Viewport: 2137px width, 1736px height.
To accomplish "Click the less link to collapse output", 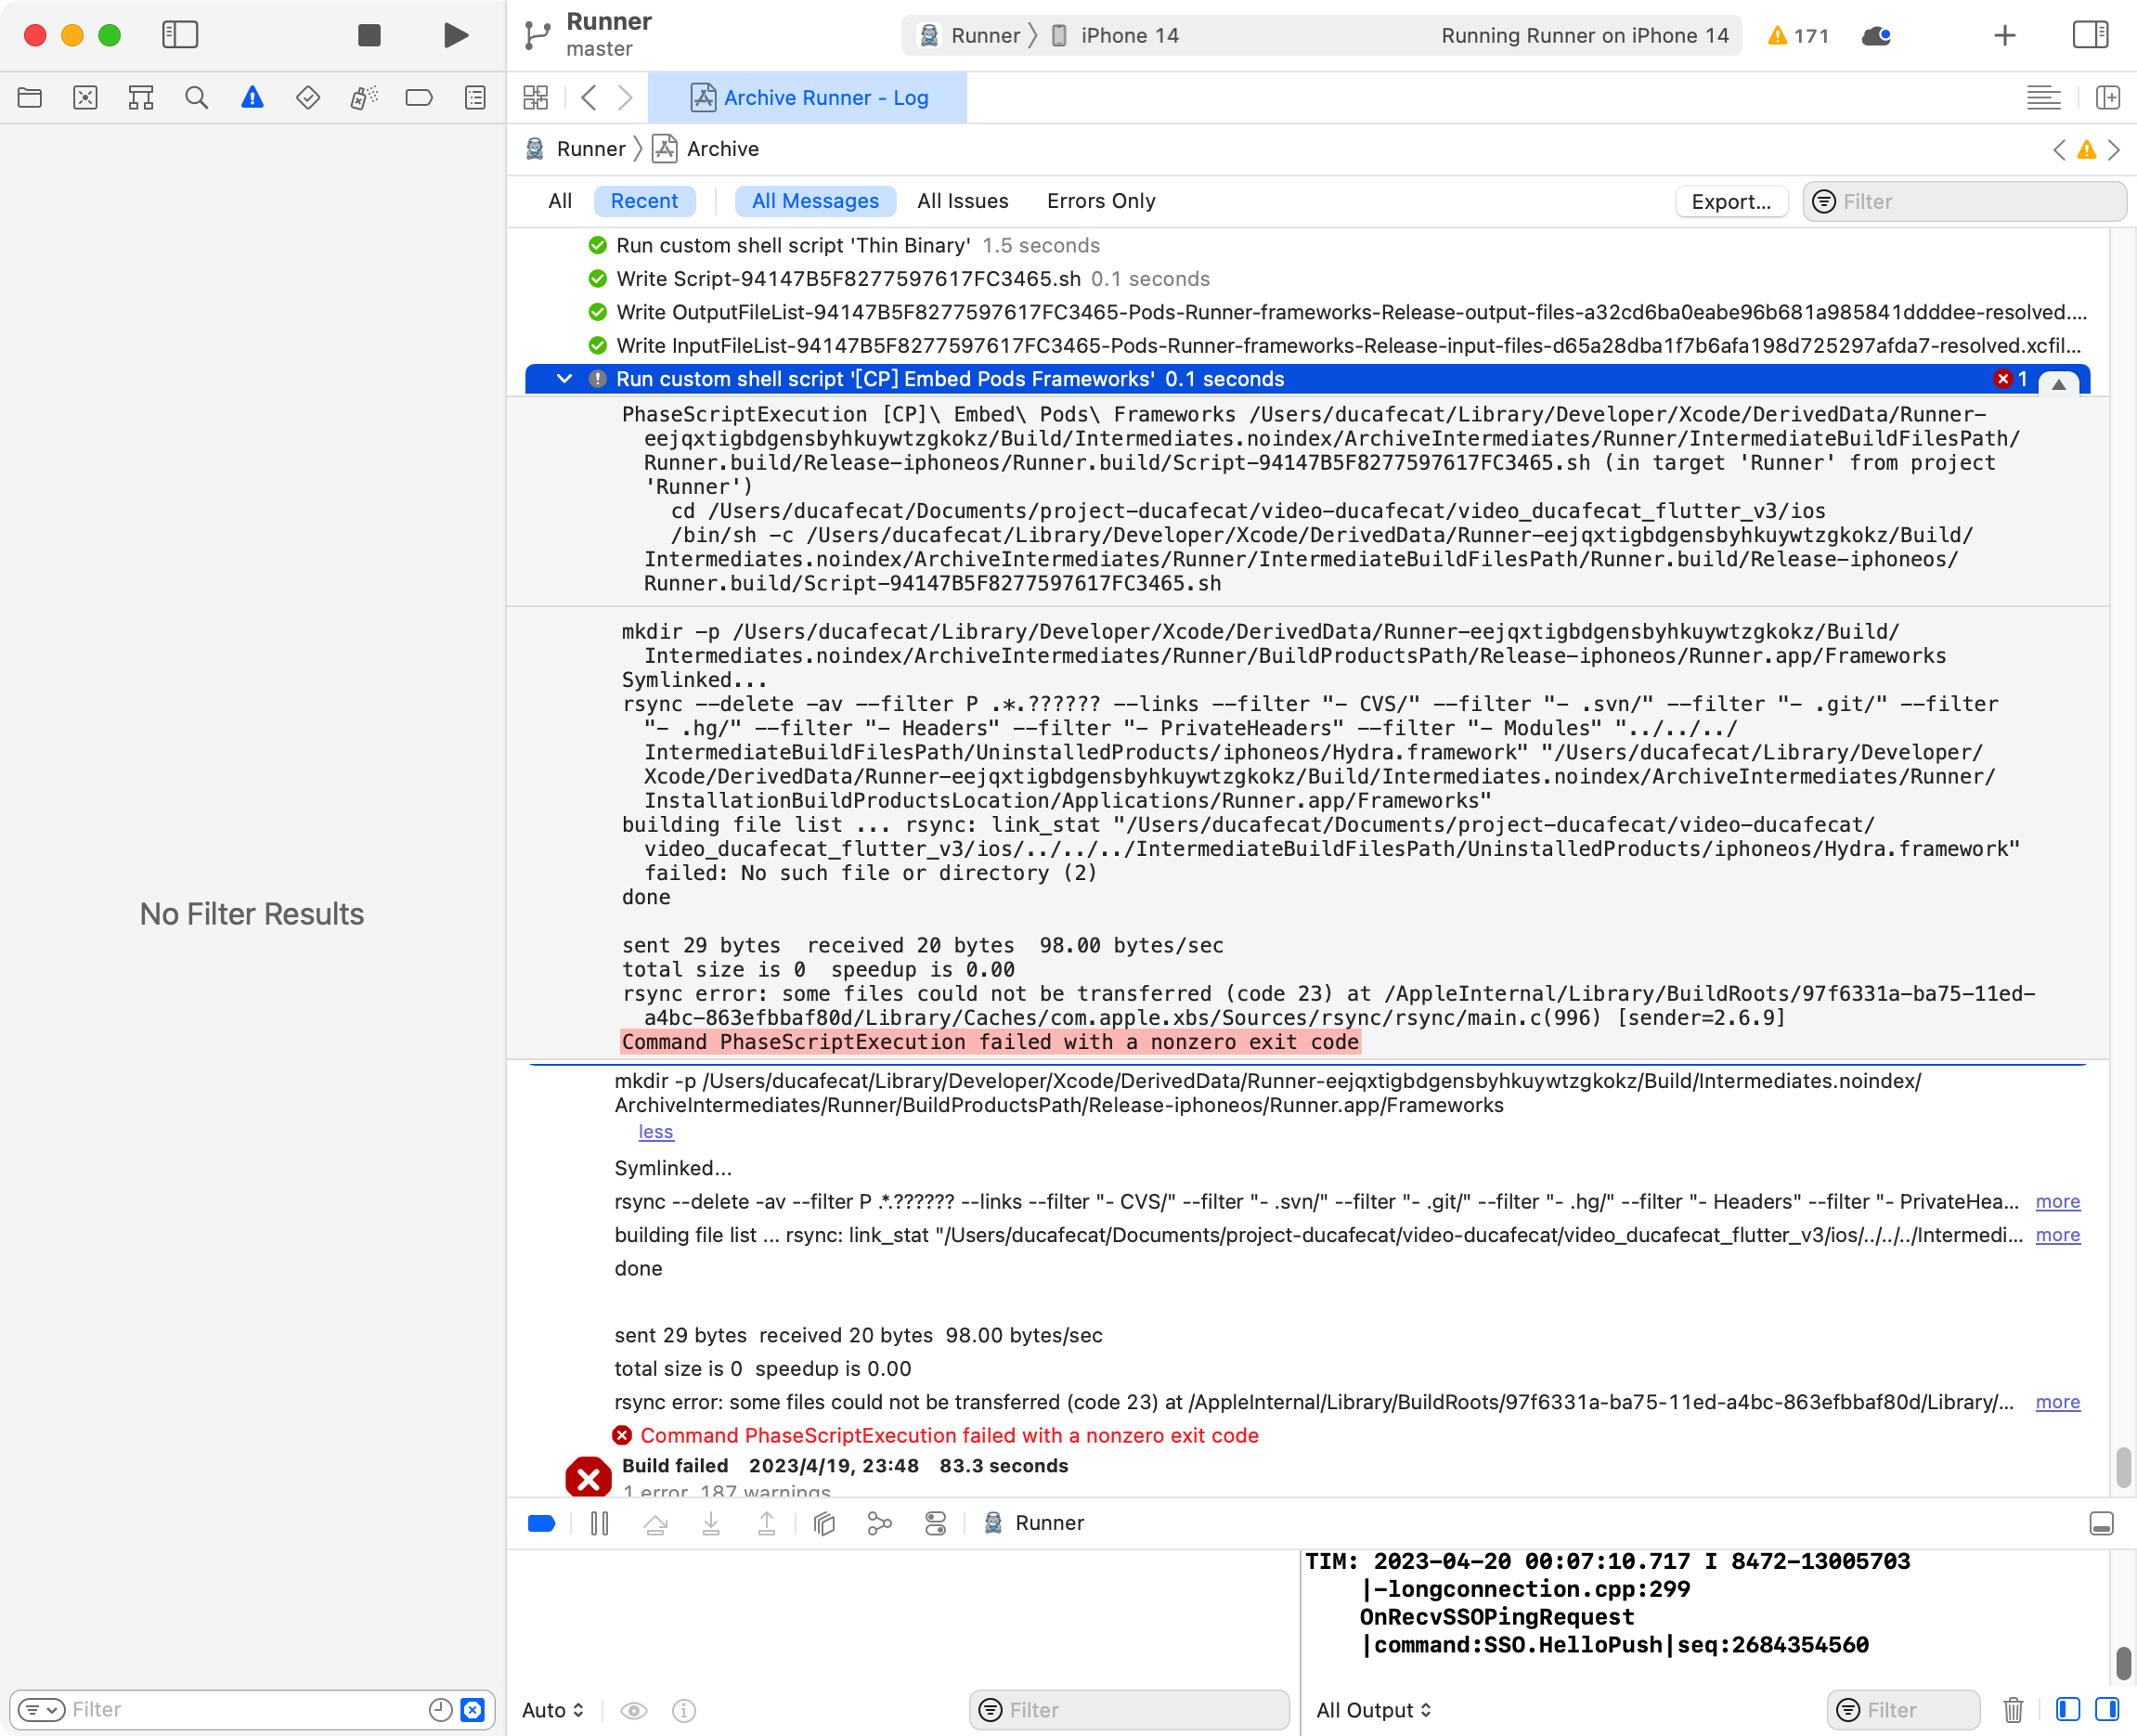I will tap(656, 1132).
